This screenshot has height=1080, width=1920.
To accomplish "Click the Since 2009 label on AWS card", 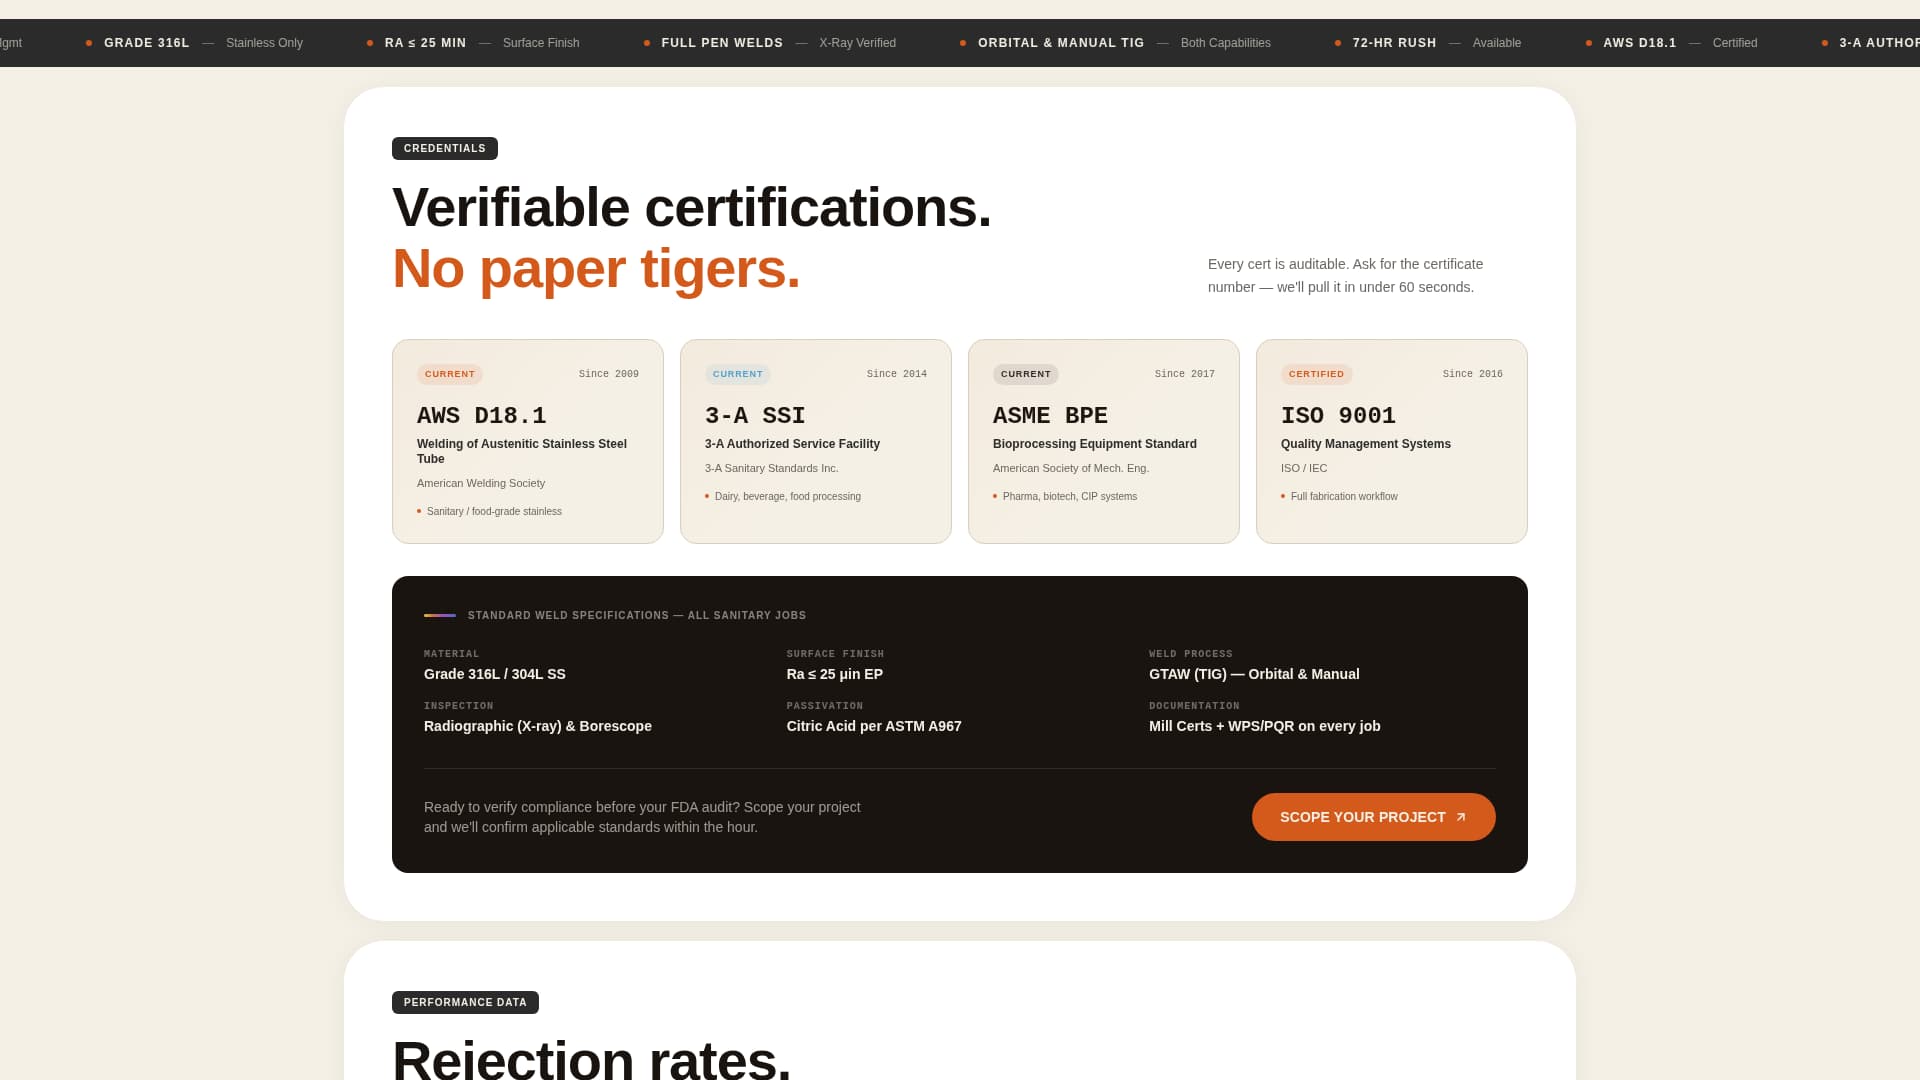I will (608, 373).
